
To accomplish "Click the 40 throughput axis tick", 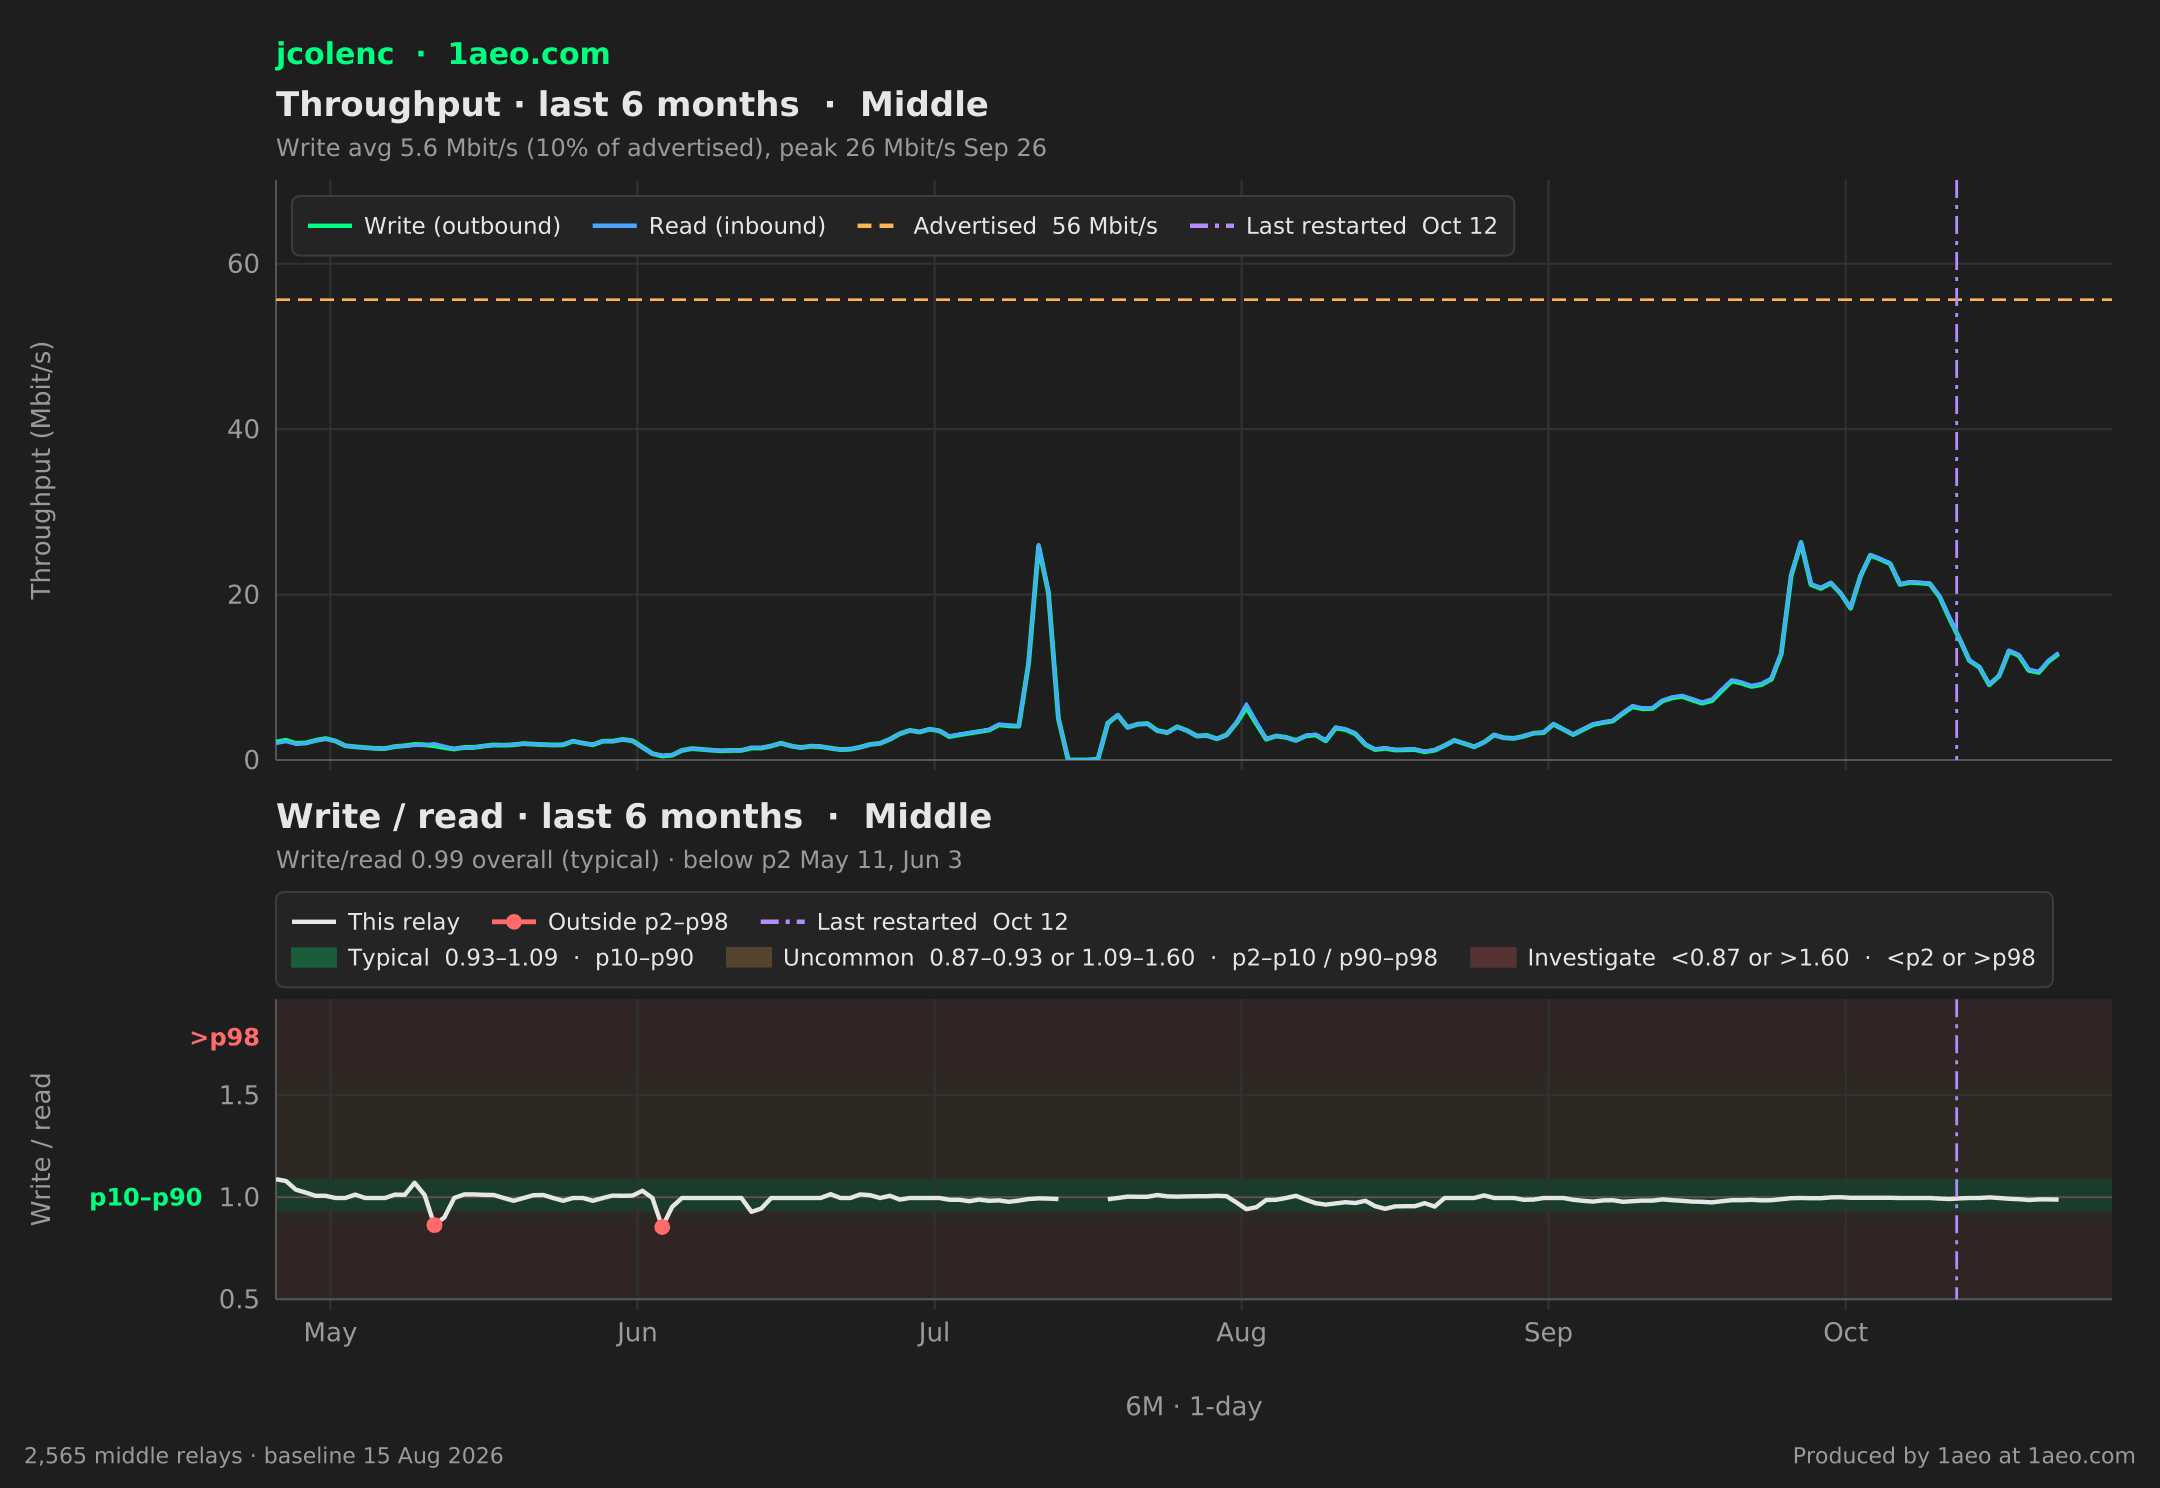I will (243, 430).
